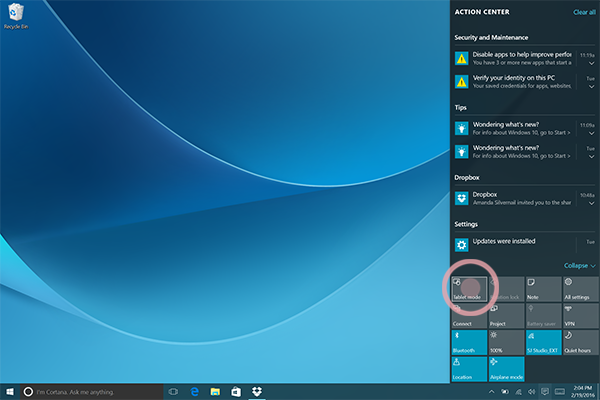Open Verify your identity notification
Viewport: 600px width, 400px height.
[x=522, y=82]
